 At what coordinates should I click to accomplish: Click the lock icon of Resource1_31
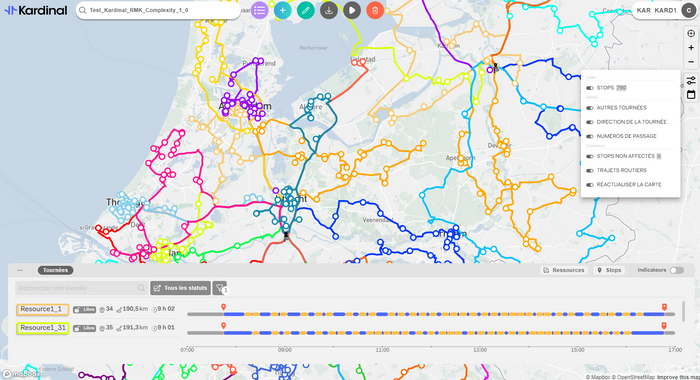[77, 328]
